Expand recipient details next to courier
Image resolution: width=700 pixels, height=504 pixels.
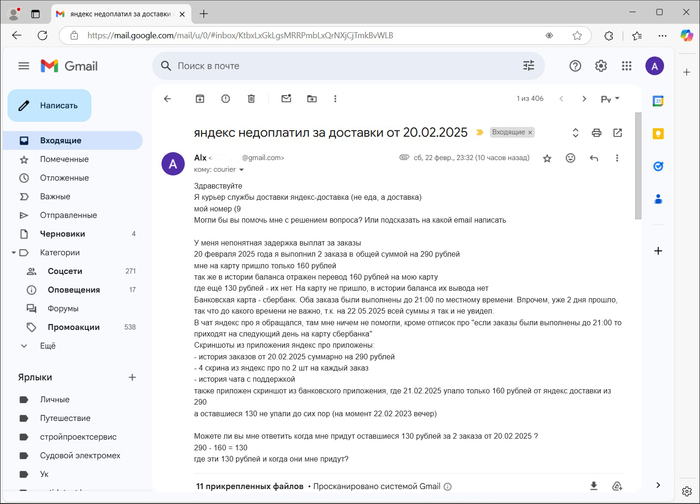pos(242,170)
